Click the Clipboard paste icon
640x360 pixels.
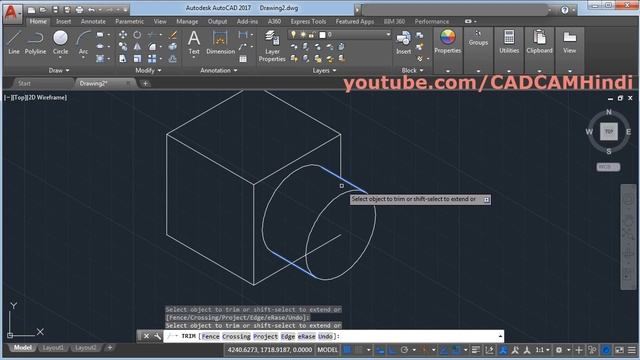[x=539, y=37]
